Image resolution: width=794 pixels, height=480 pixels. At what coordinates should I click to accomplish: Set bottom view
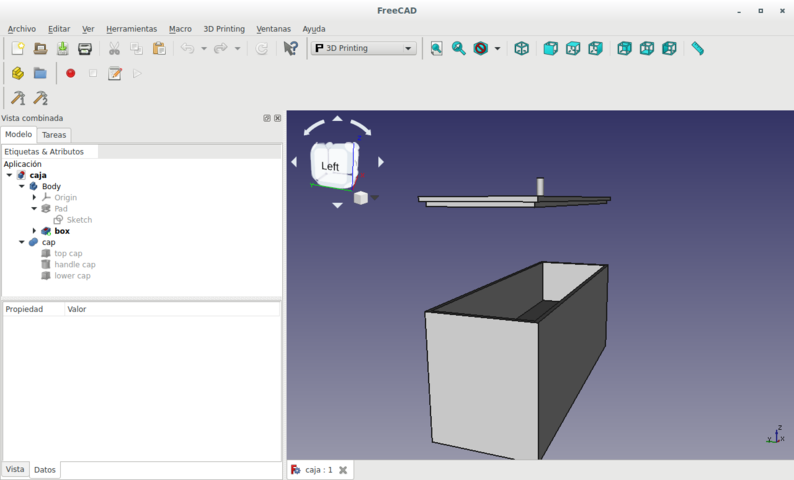647,49
